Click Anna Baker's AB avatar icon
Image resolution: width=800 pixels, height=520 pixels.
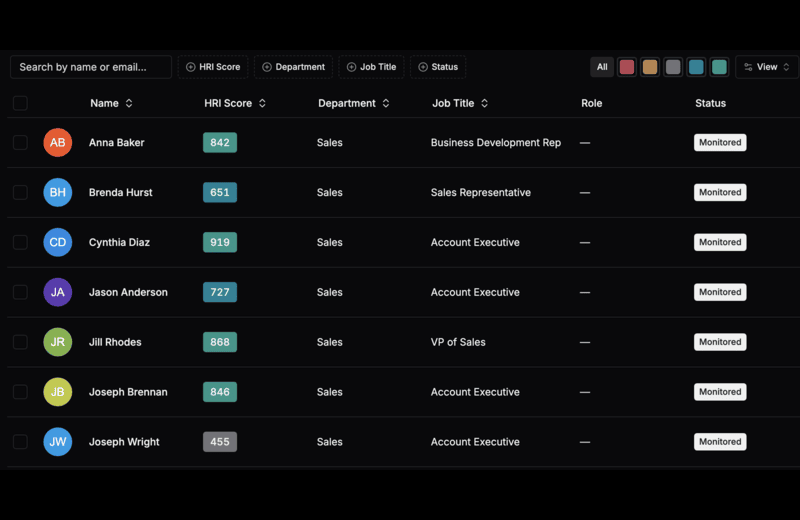tap(58, 143)
